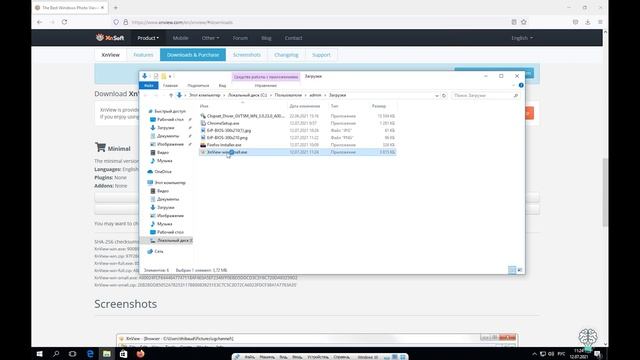Image resolution: width=640 pixels, height=360 pixels.
Task: Refresh the Загрузки folder view
Action: (444, 95)
